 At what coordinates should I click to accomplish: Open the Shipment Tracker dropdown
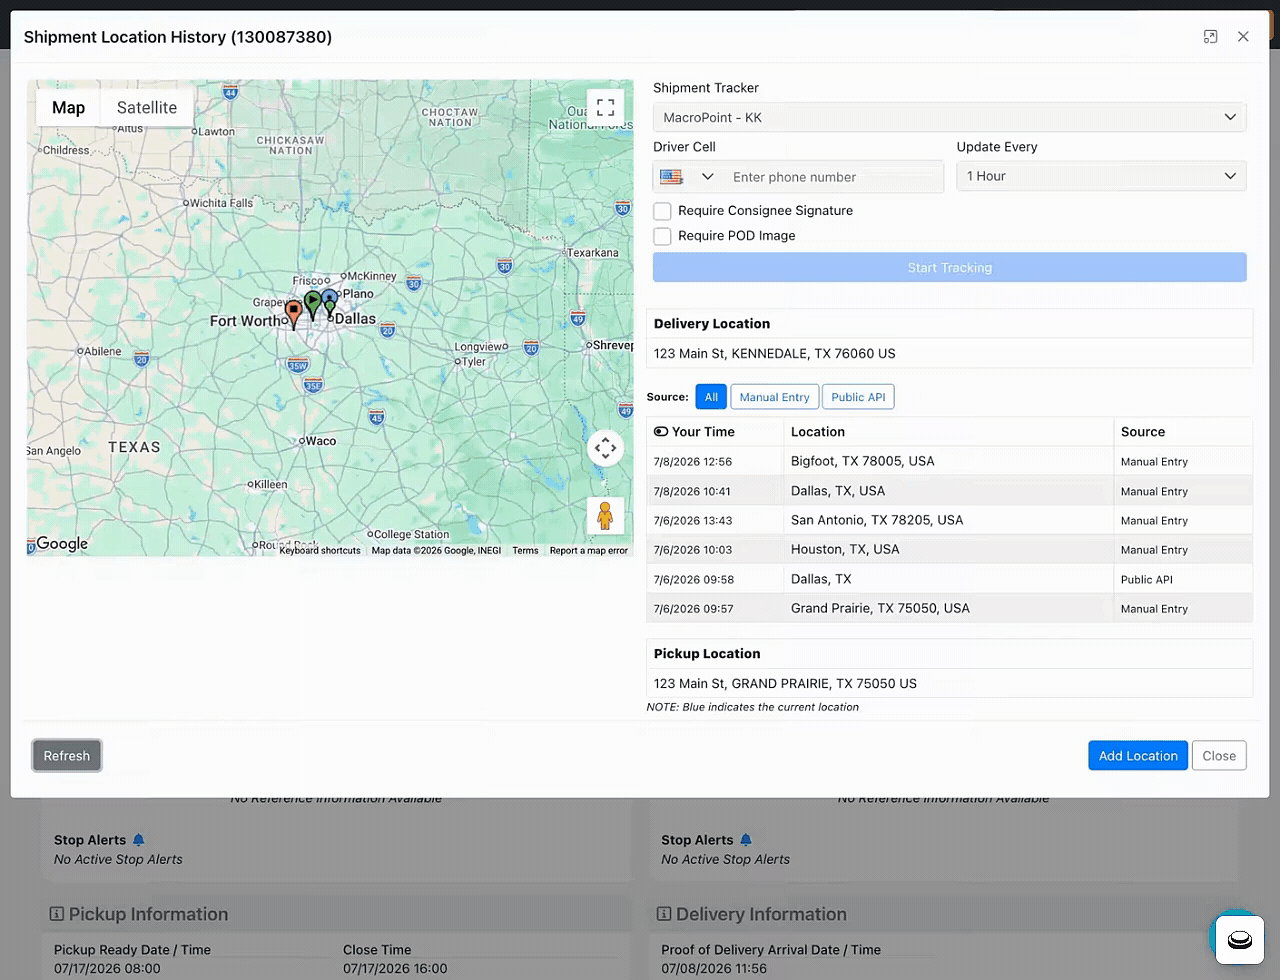coord(949,117)
